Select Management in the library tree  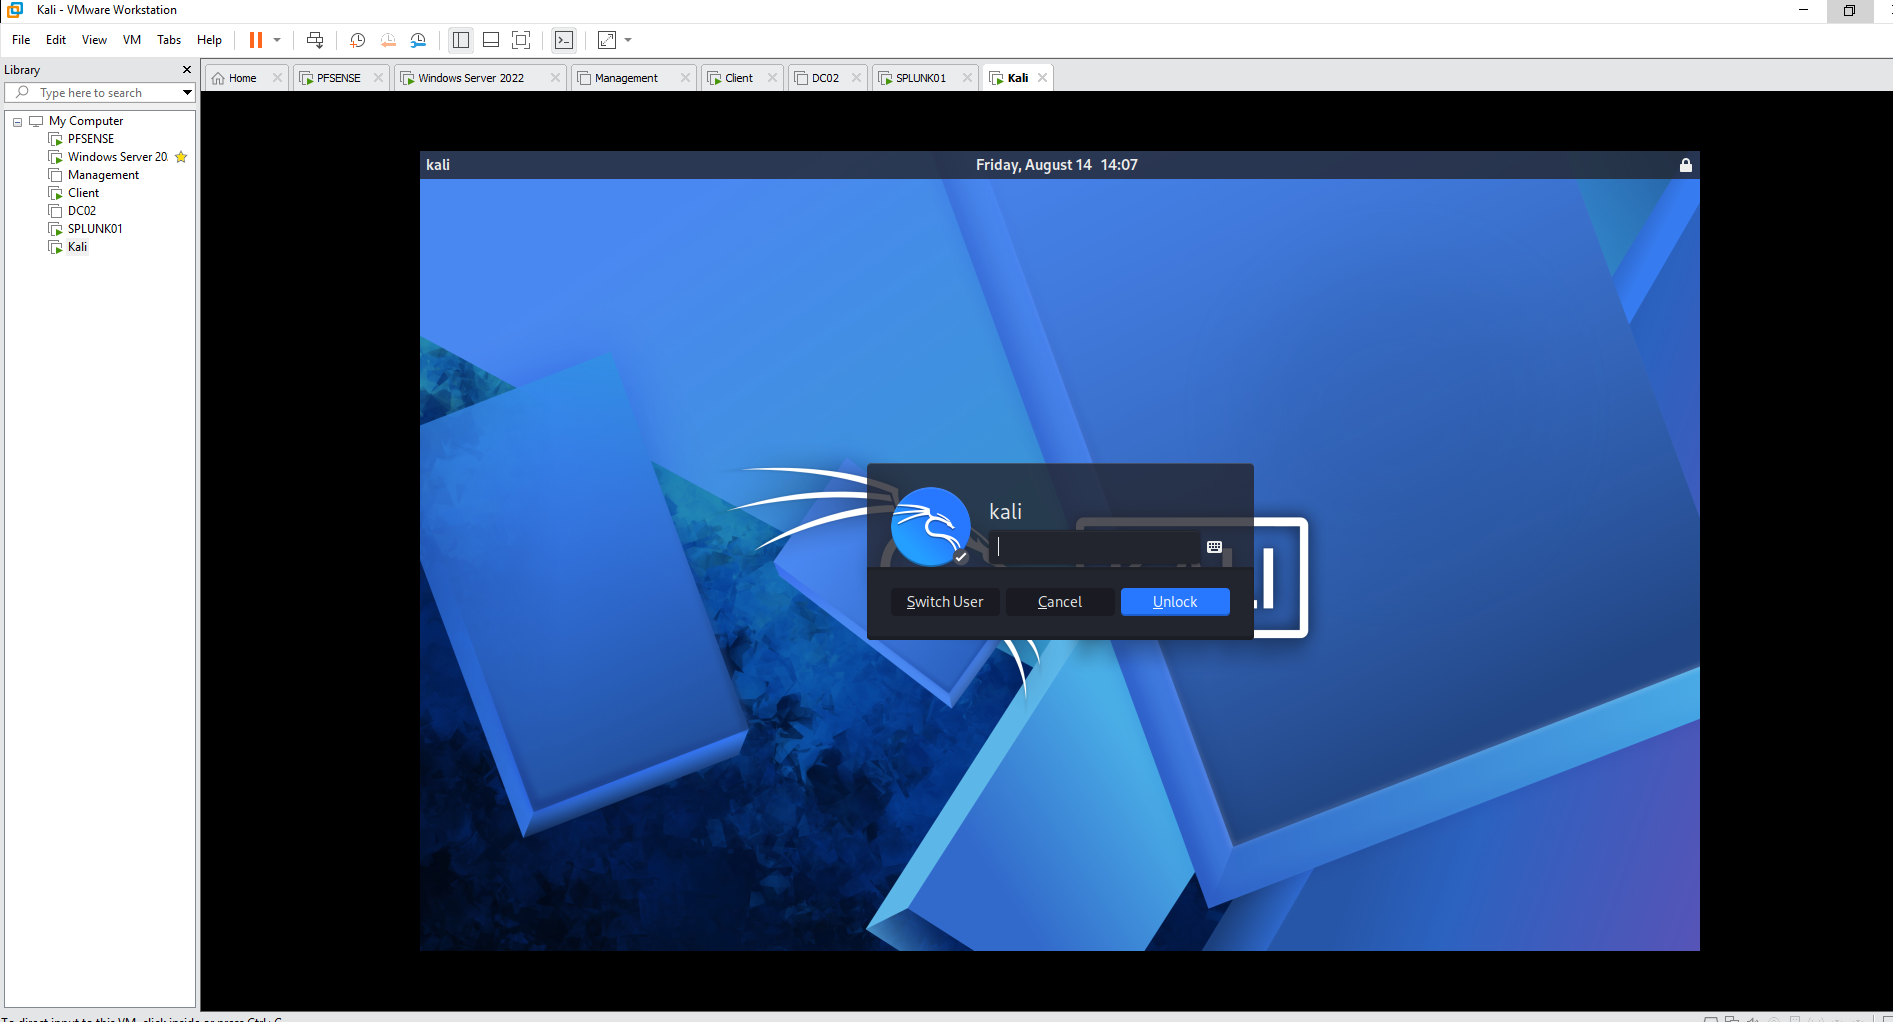(103, 175)
